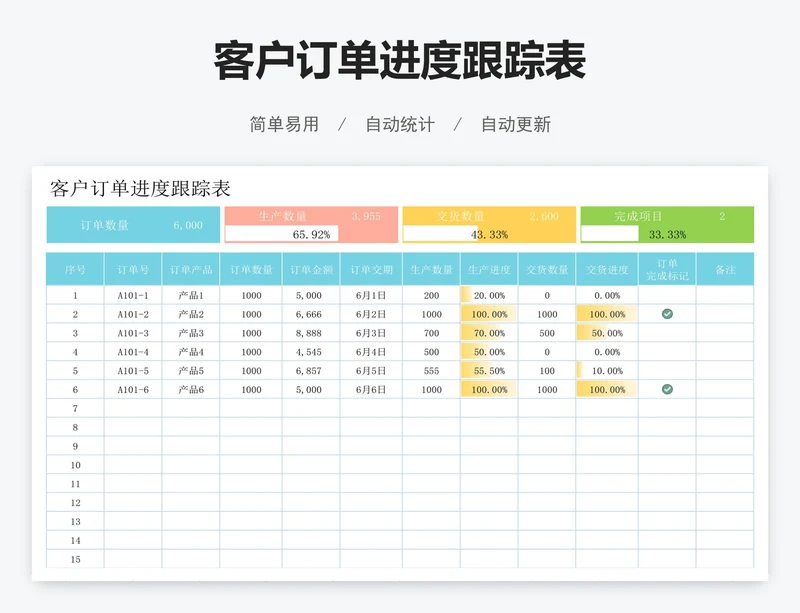
Task: Select the 55.50% production progress cell
Action: click(489, 371)
